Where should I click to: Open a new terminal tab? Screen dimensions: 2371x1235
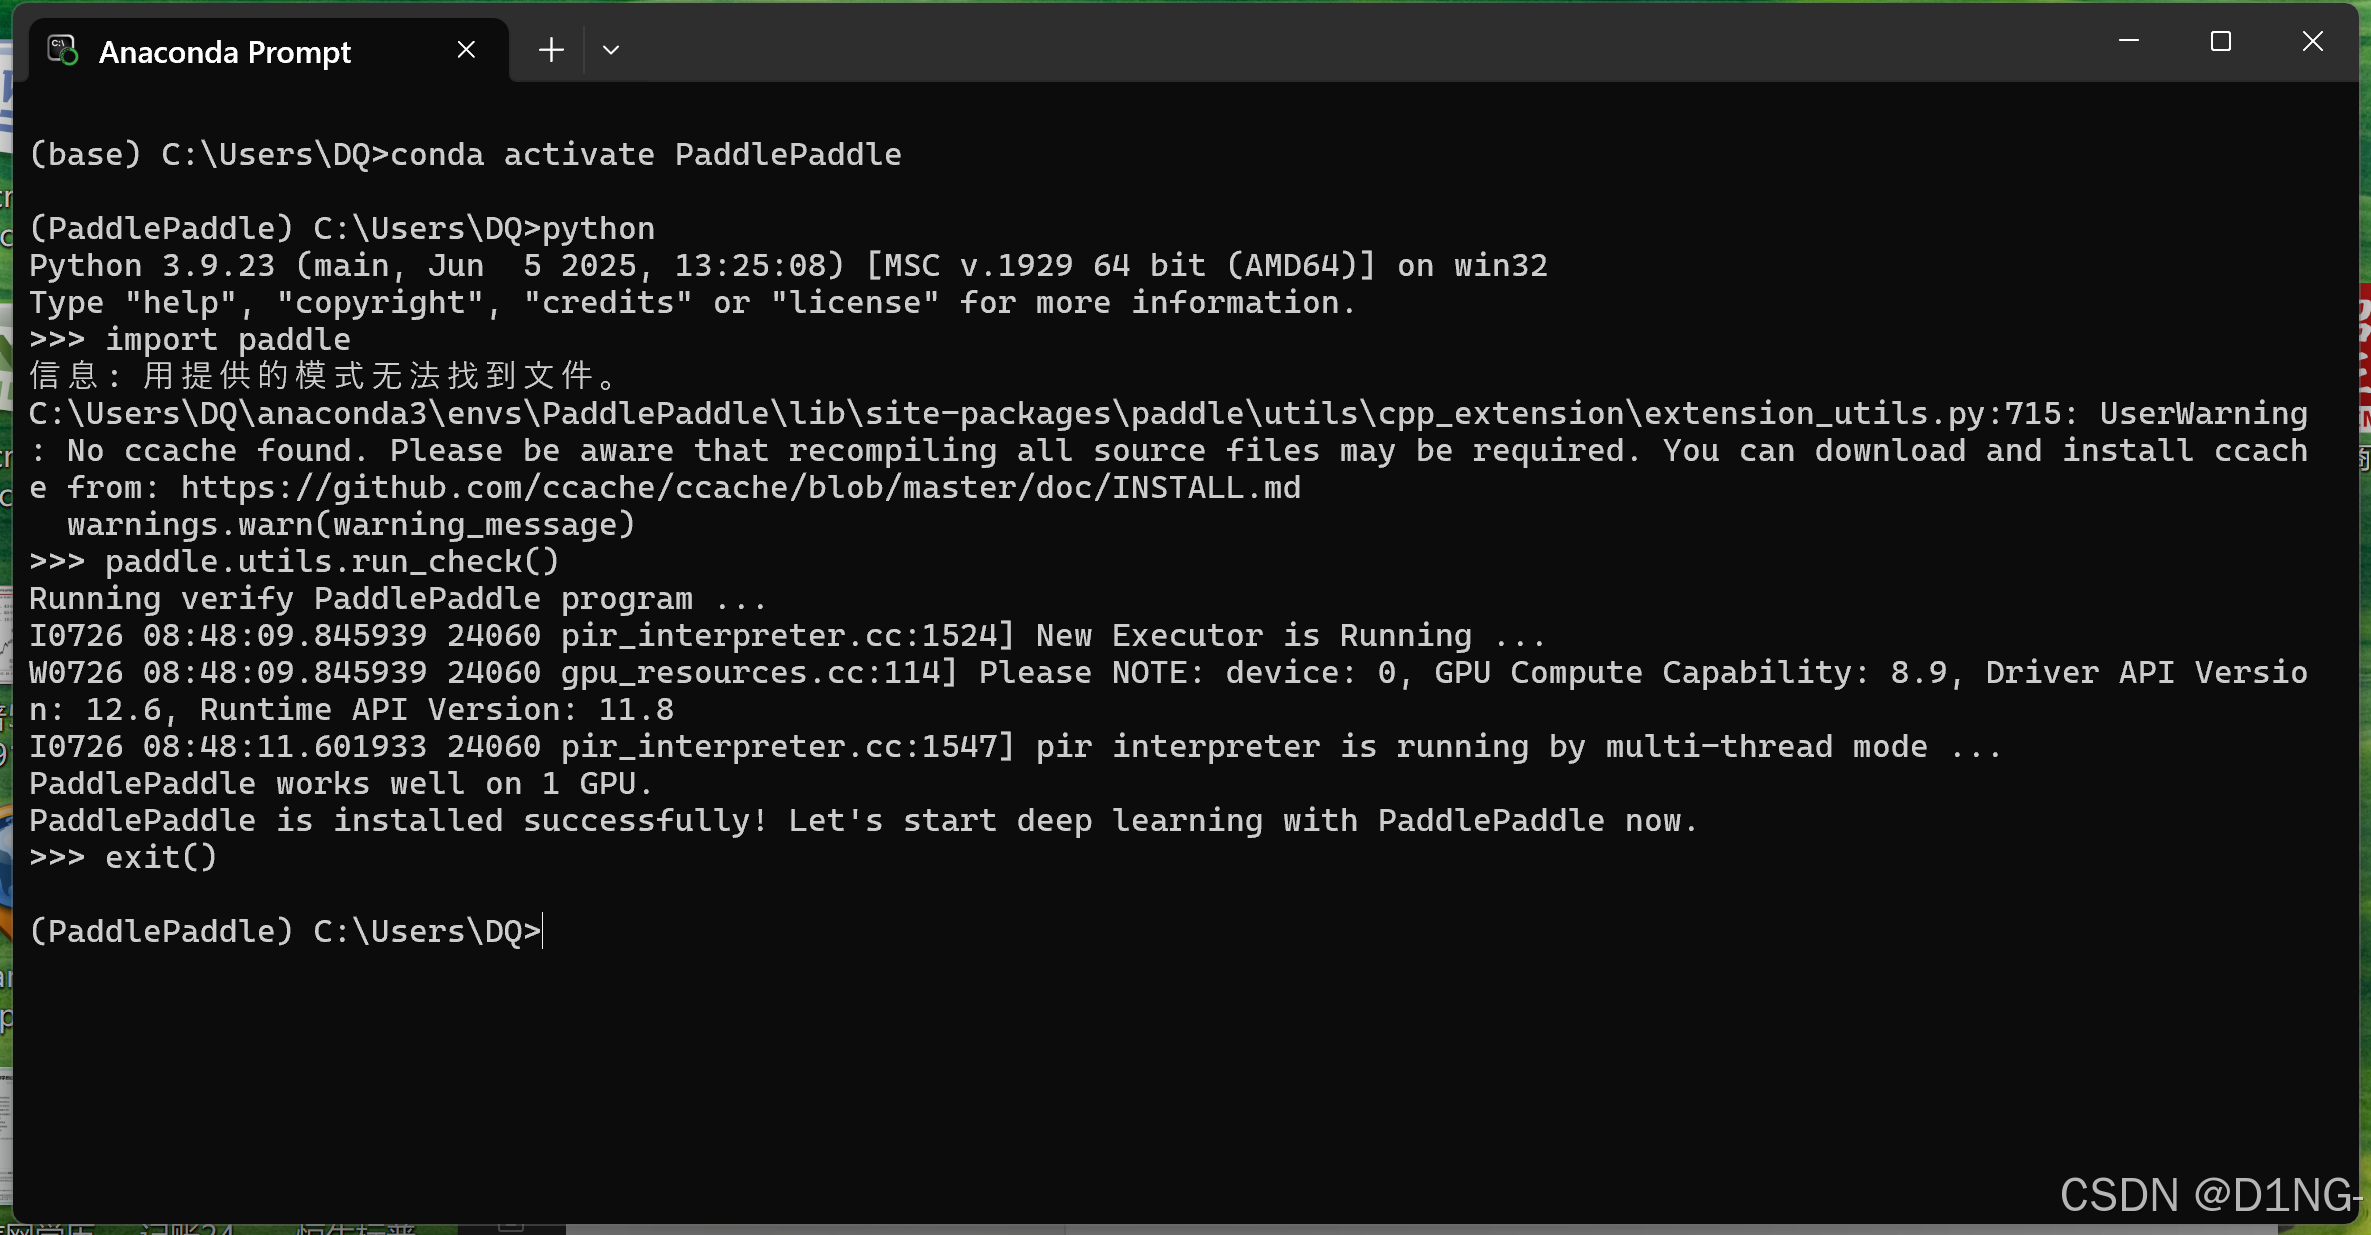(551, 49)
